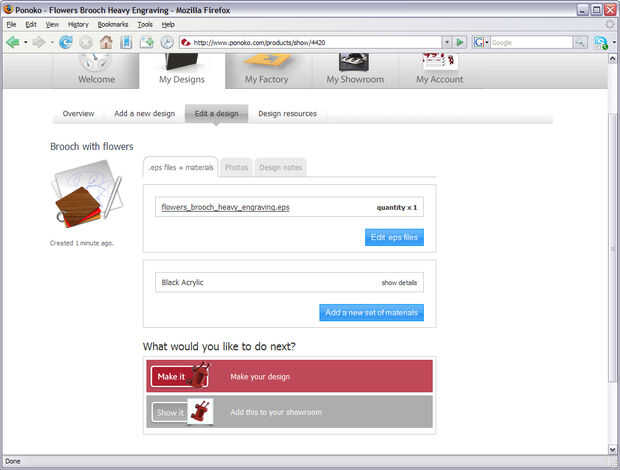620x470 pixels.
Task: Click the vertical scrollbar up arrow
Action: tap(612, 59)
